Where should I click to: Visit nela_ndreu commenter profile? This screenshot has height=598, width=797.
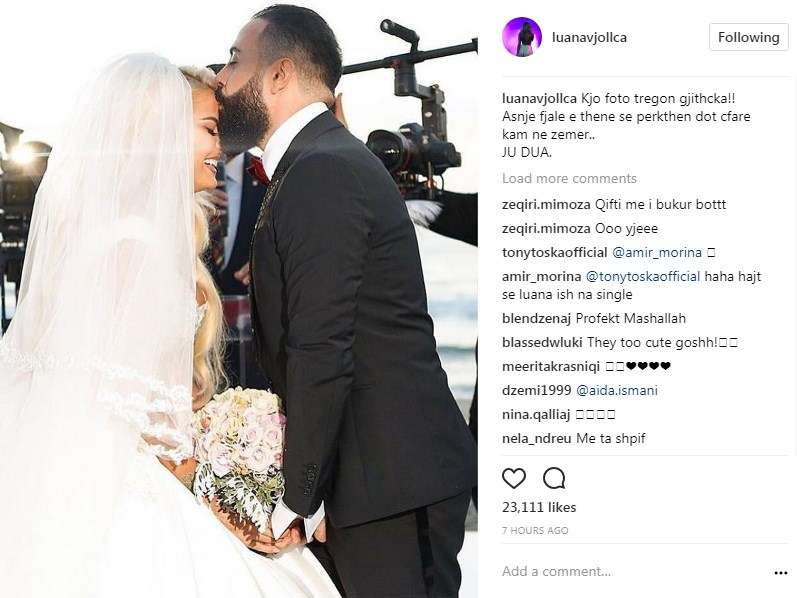click(x=536, y=438)
